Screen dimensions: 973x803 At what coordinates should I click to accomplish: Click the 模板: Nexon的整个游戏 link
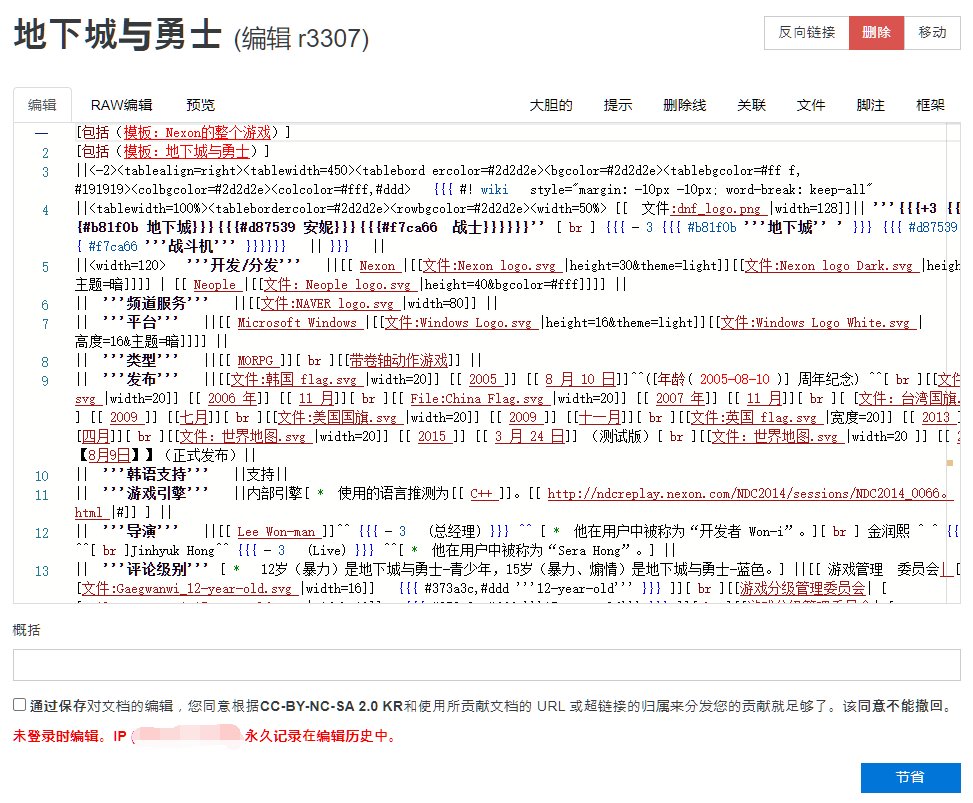coord(197,132)
